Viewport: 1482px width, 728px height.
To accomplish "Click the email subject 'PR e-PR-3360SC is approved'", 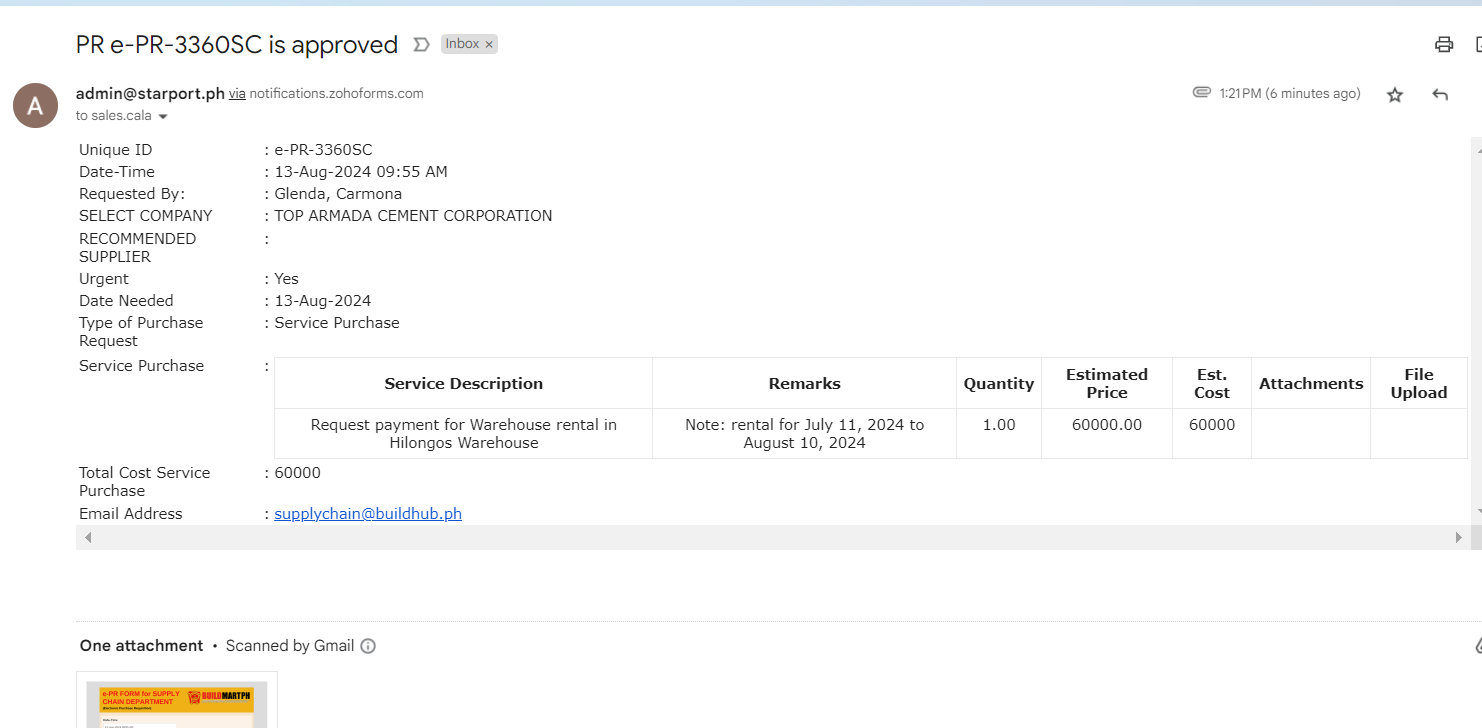I will 237,45.
